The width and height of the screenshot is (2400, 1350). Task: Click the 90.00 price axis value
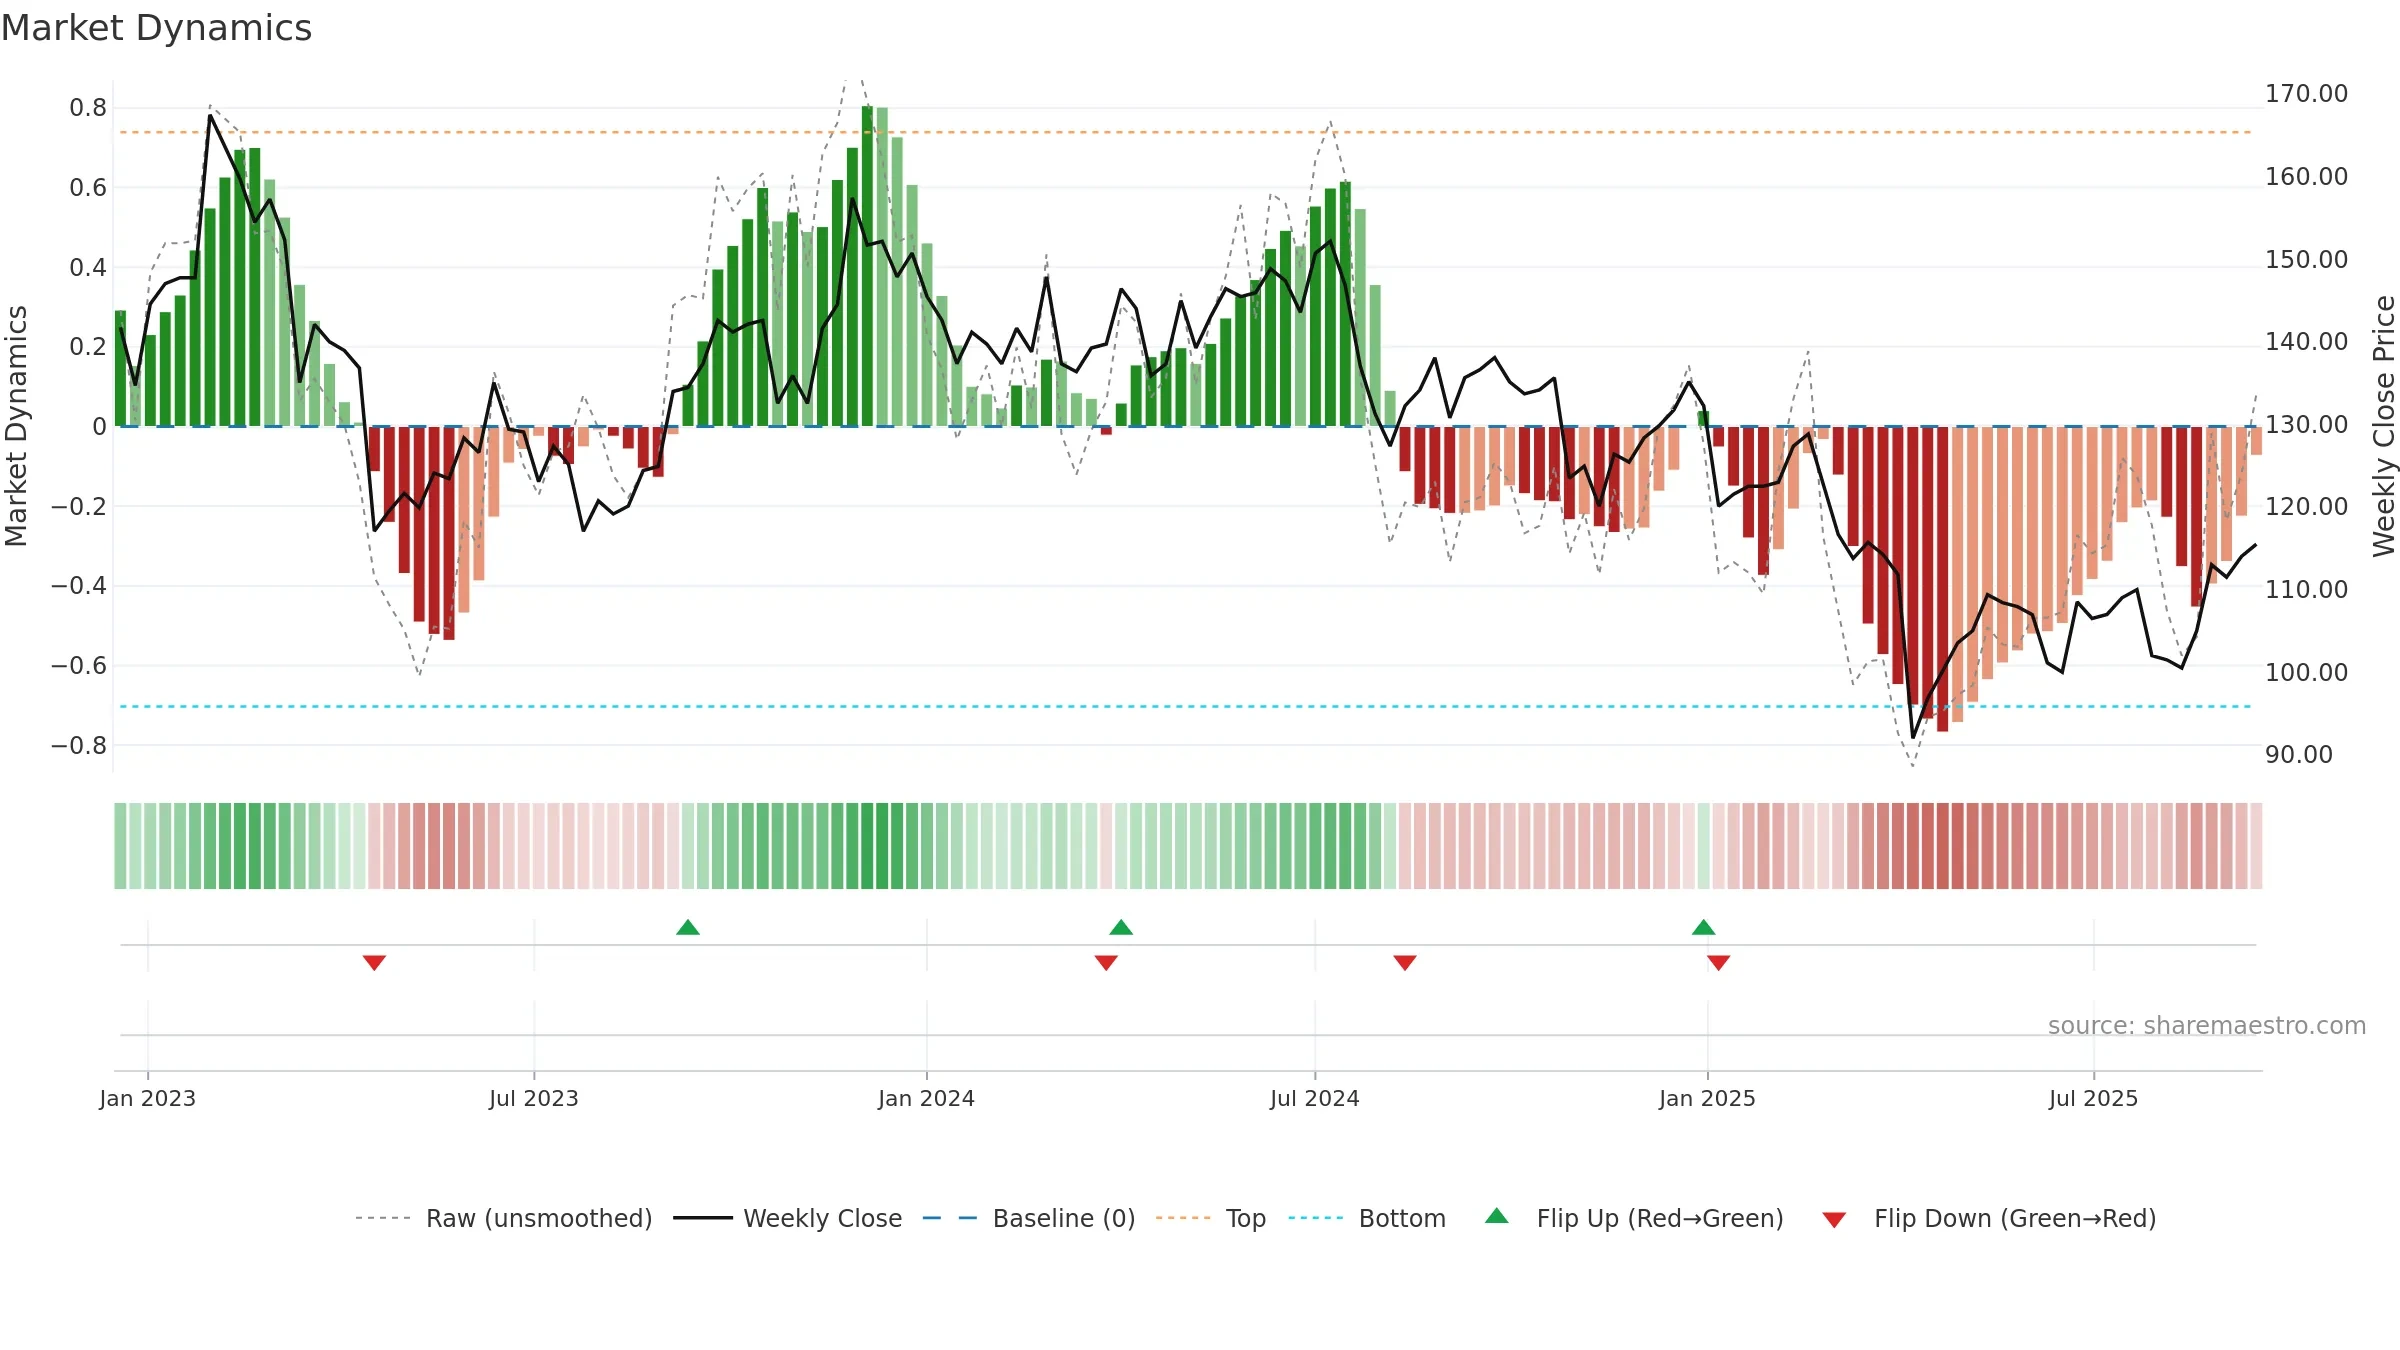pos(2299,755)
